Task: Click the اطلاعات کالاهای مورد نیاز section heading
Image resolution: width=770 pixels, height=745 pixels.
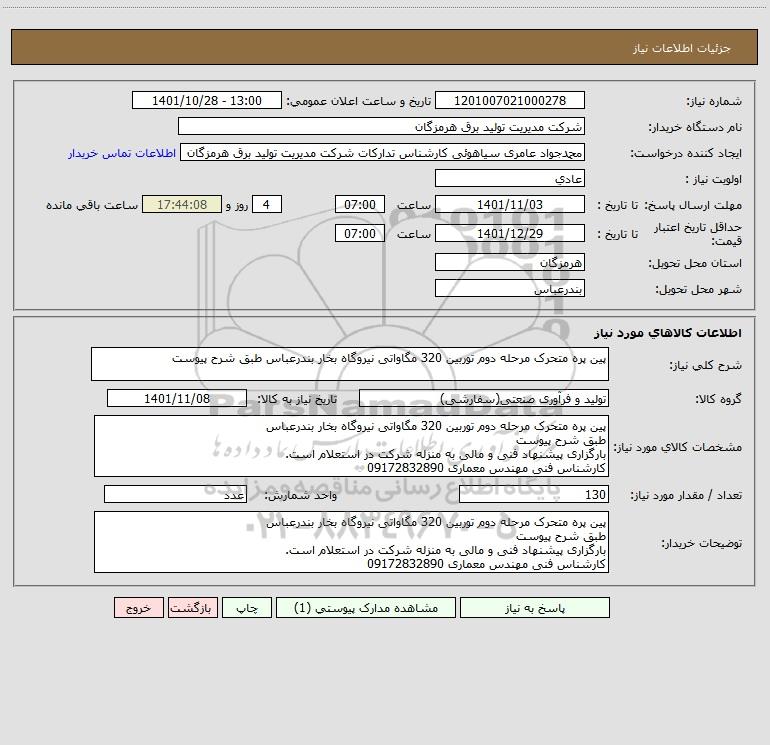Action: [667, 333]
